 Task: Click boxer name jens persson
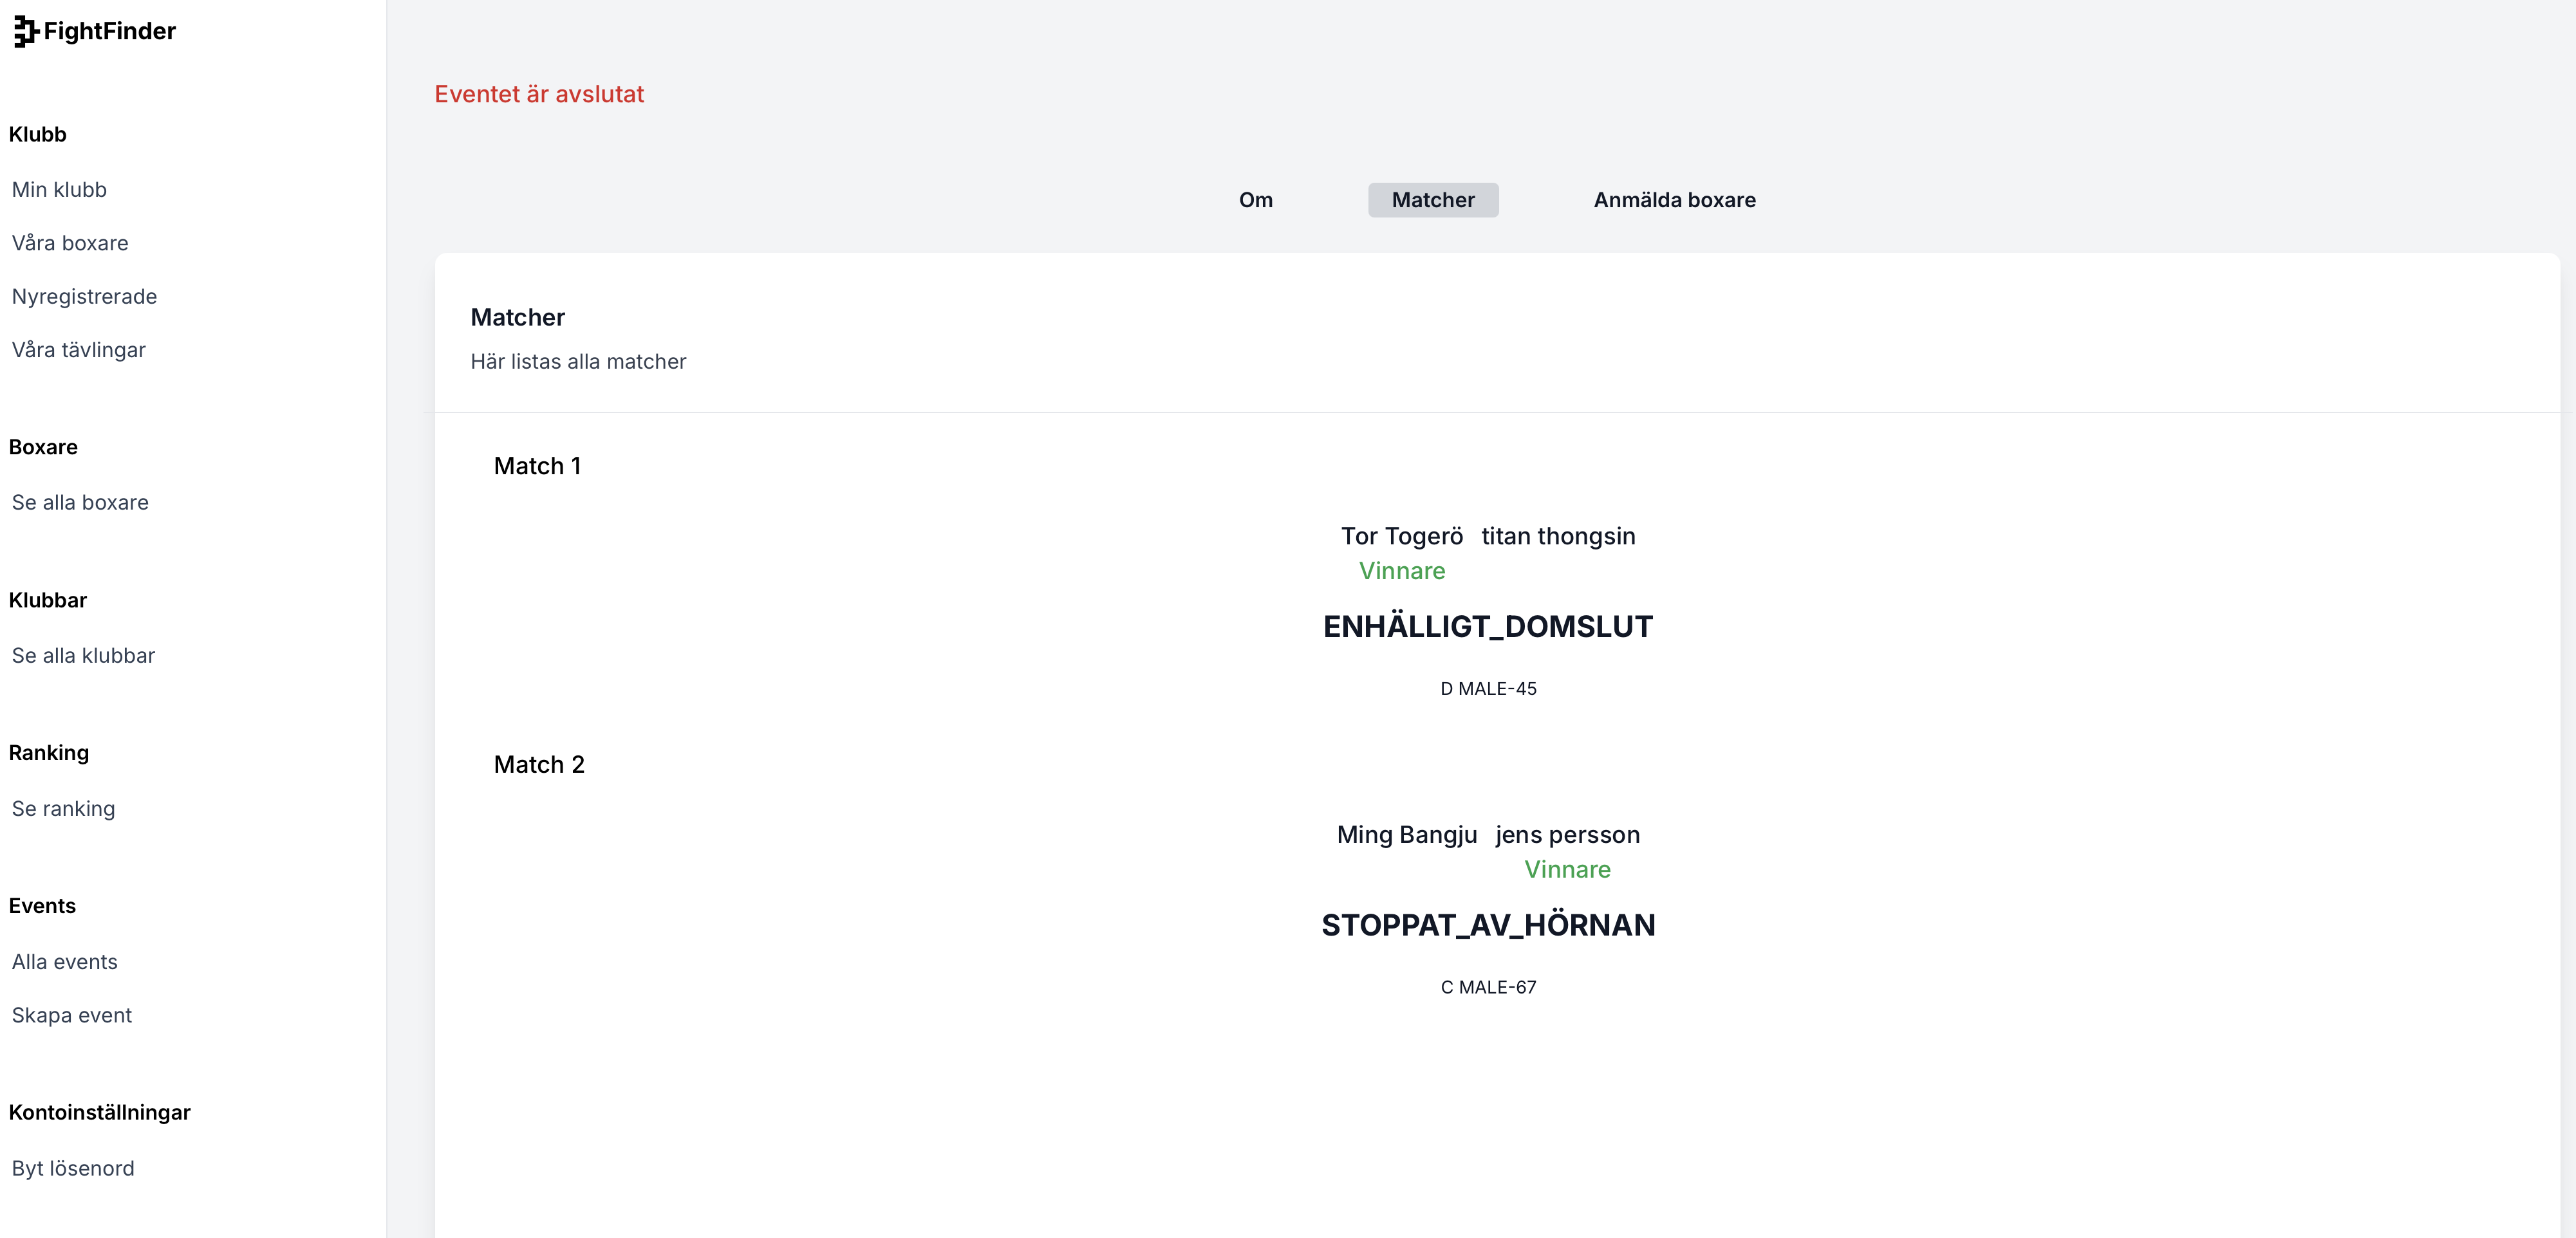pos(1568,835)
